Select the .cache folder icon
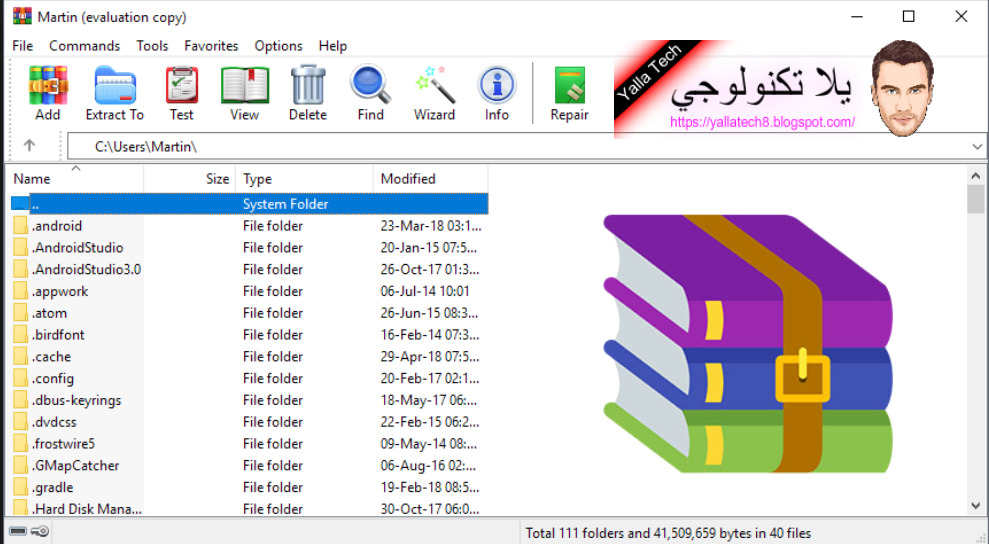Image resolution: width=989 pixels, height=544 pixels. click(x=21, y=357)
